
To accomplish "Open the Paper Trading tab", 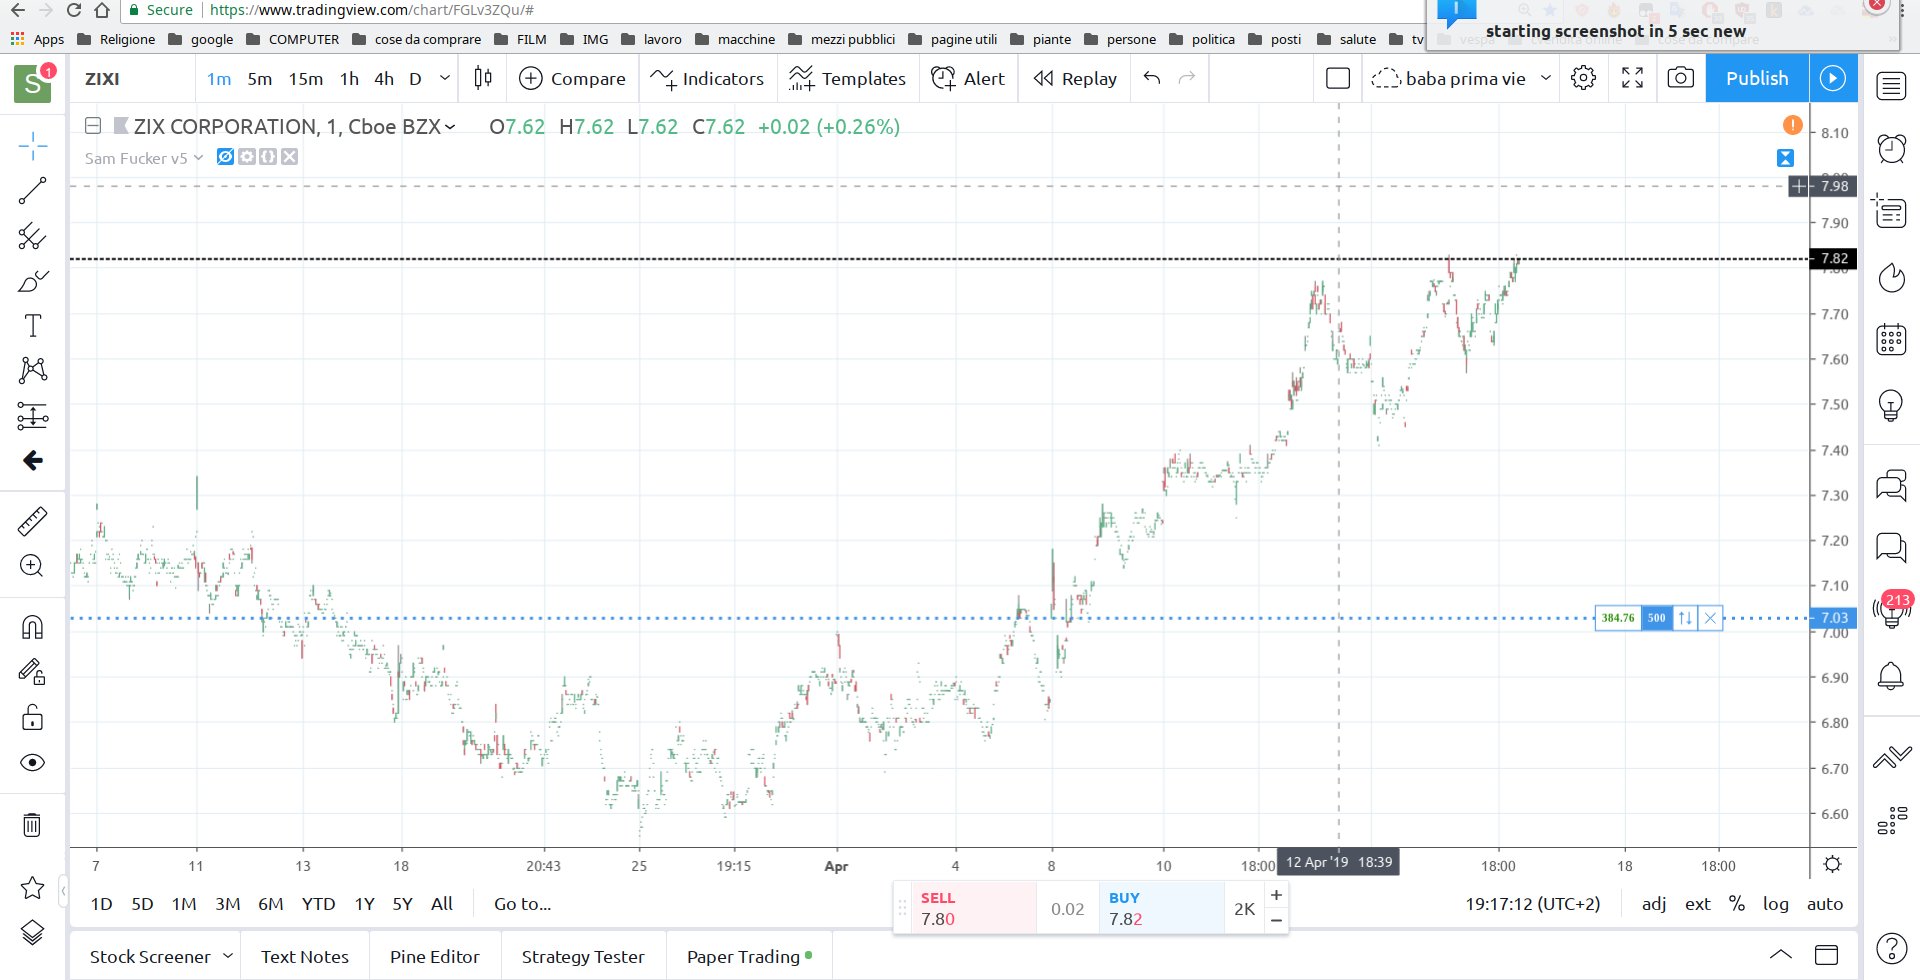I will pyautogui.click(x=749, y=957).
